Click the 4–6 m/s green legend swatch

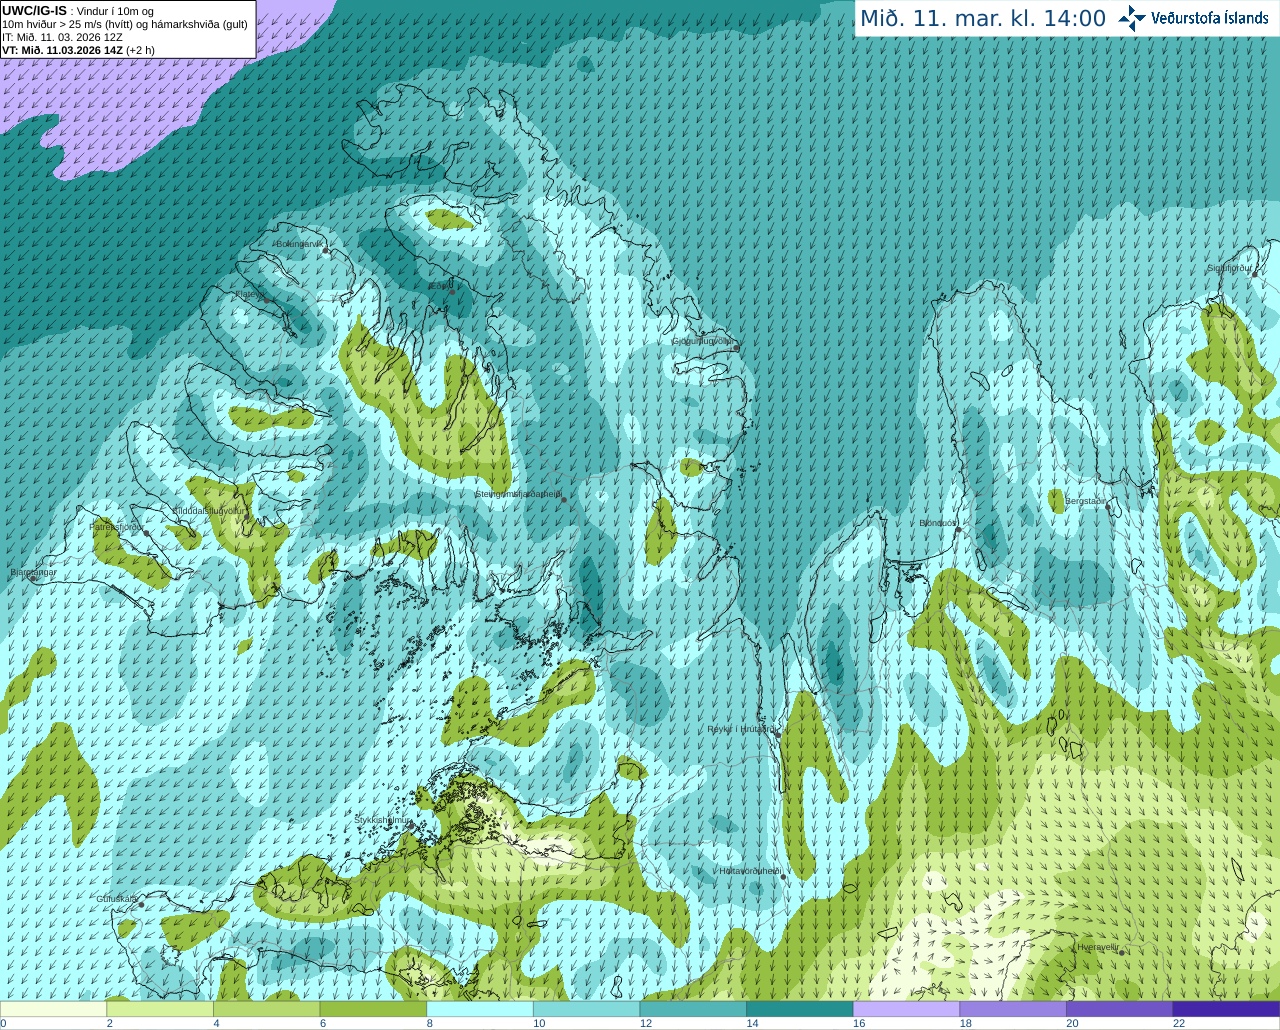(266, 1009)
